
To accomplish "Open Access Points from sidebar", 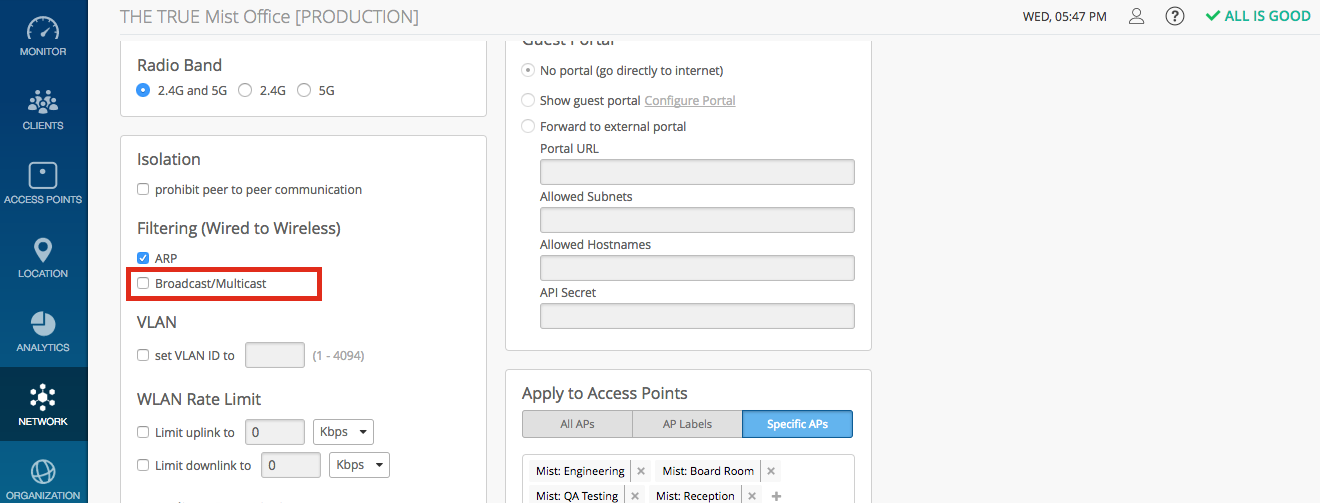I will (43, 183).
